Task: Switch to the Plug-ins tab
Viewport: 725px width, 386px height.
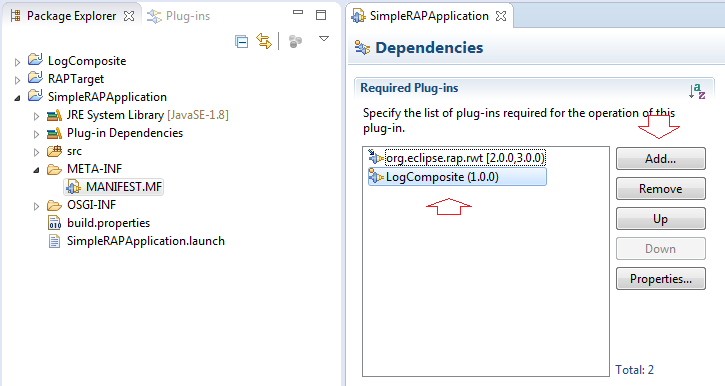Action: pos(178,16)
